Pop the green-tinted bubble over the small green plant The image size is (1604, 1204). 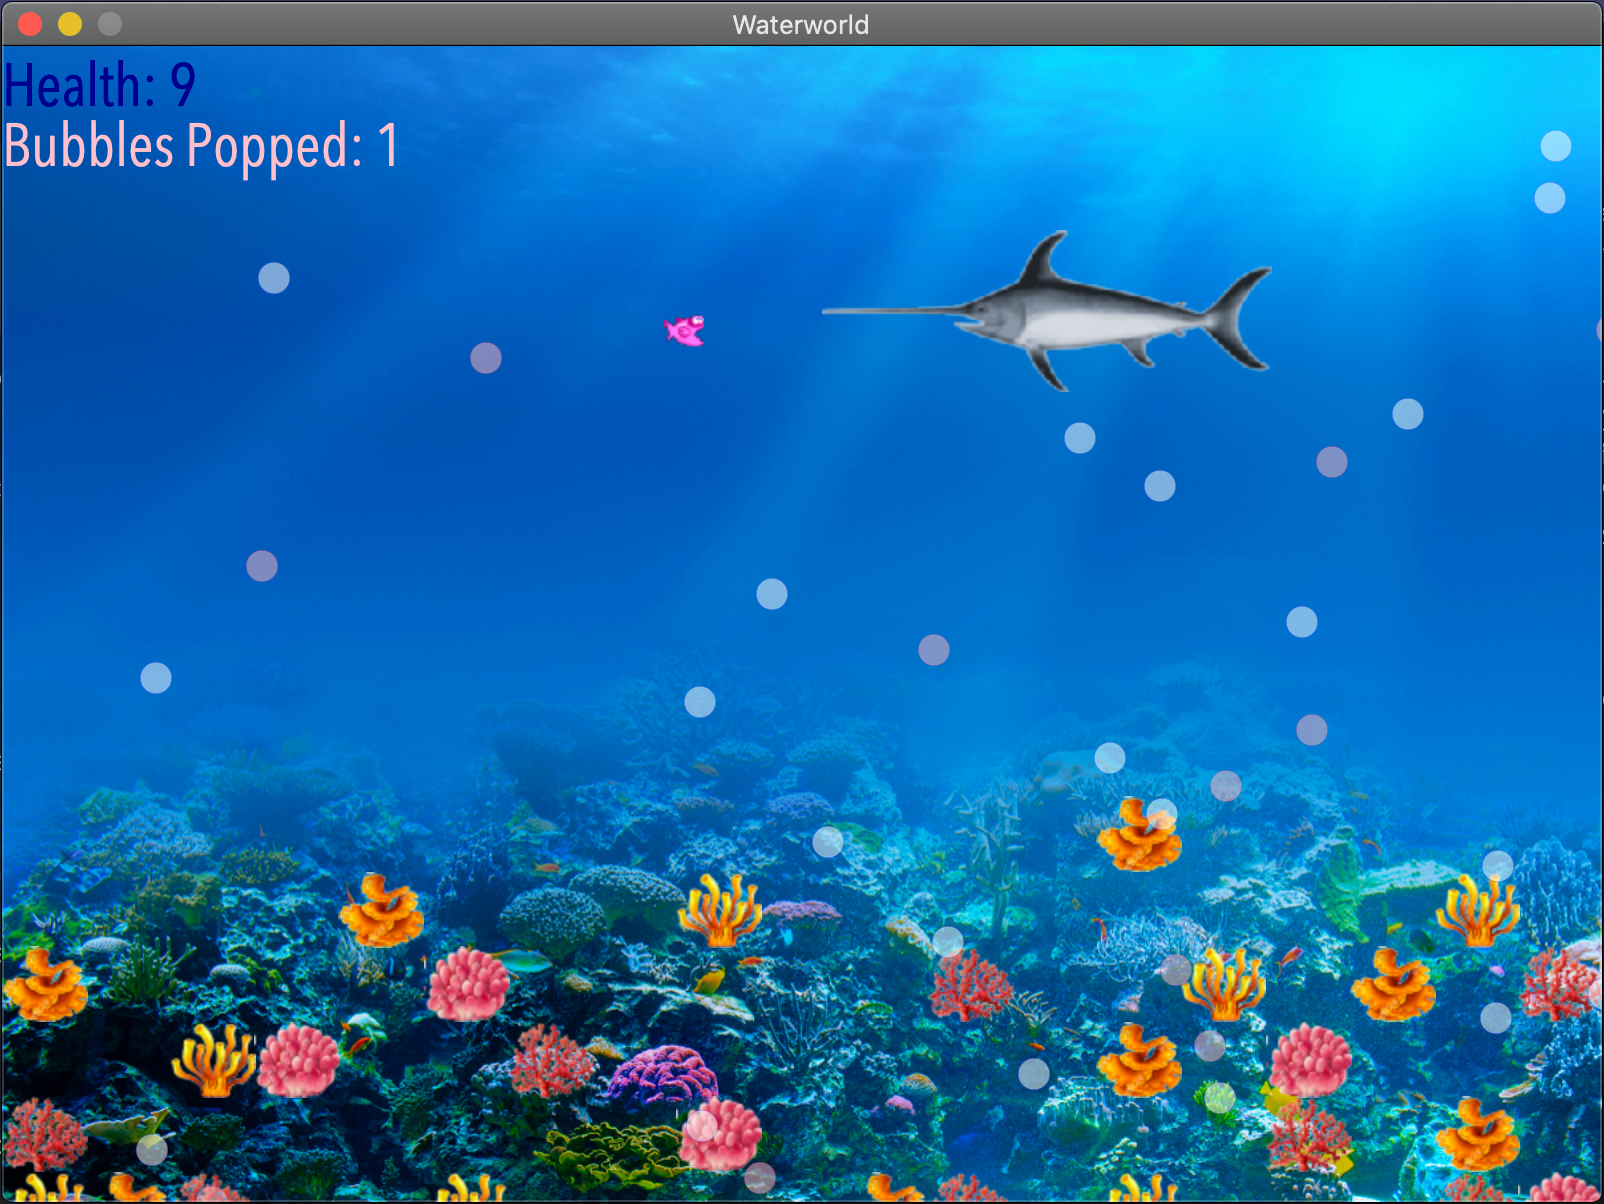[1220, 1098]
